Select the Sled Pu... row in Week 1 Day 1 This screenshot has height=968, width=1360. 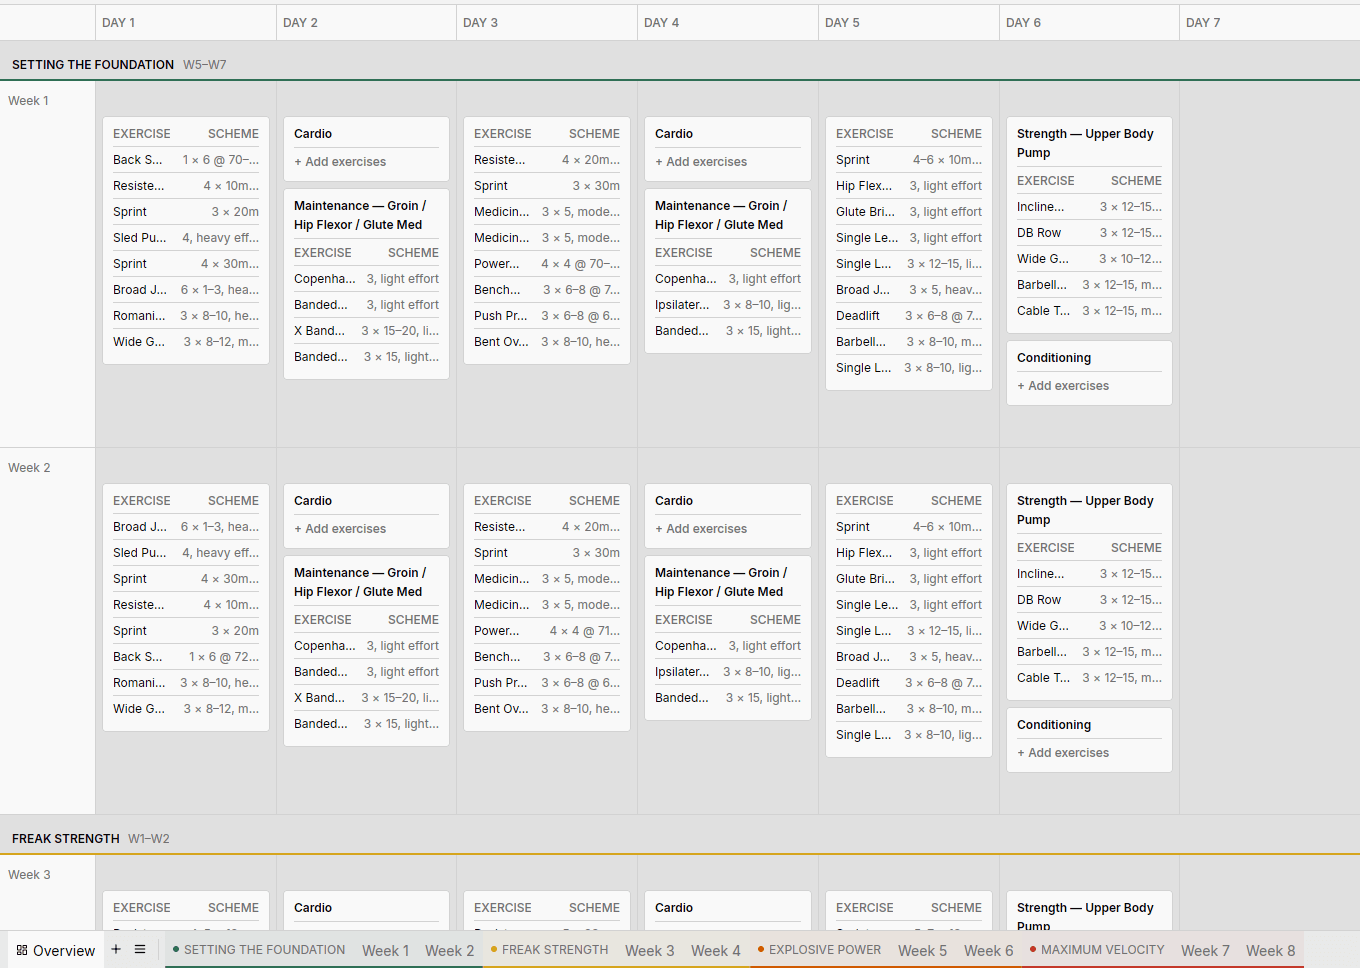pyautogui.click(x=186, y=238)
